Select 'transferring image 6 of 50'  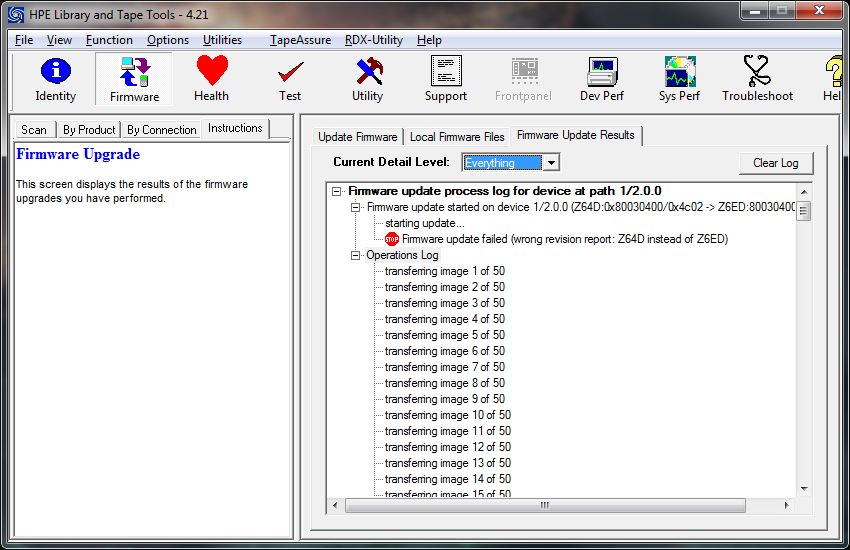point(445,351)
